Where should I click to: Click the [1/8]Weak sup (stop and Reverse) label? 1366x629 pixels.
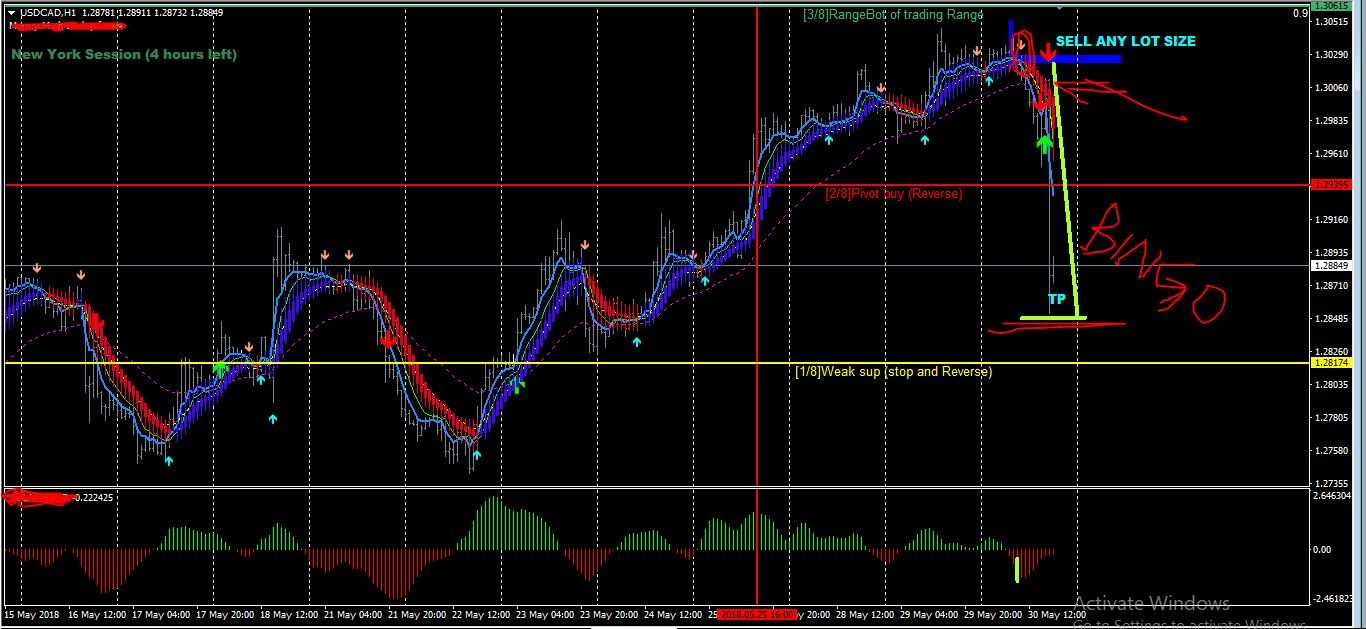[893, 371]
